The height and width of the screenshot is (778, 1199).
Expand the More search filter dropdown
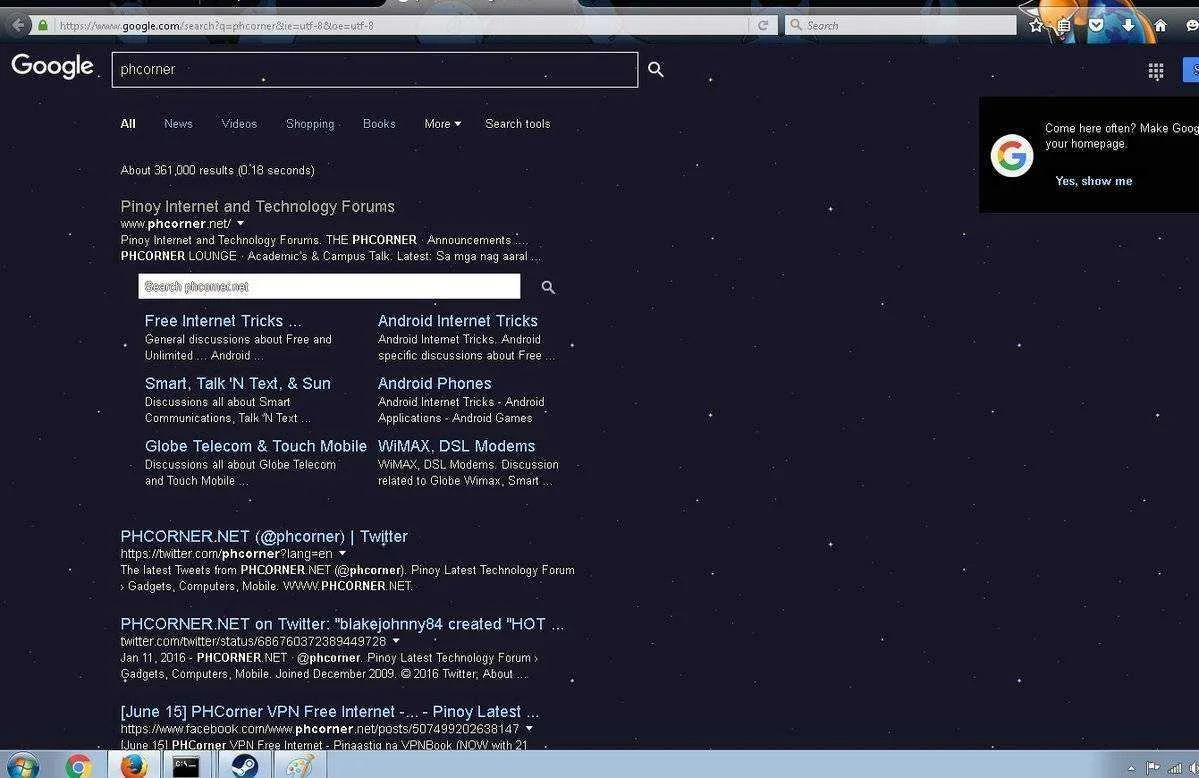[x=442, y=124]
